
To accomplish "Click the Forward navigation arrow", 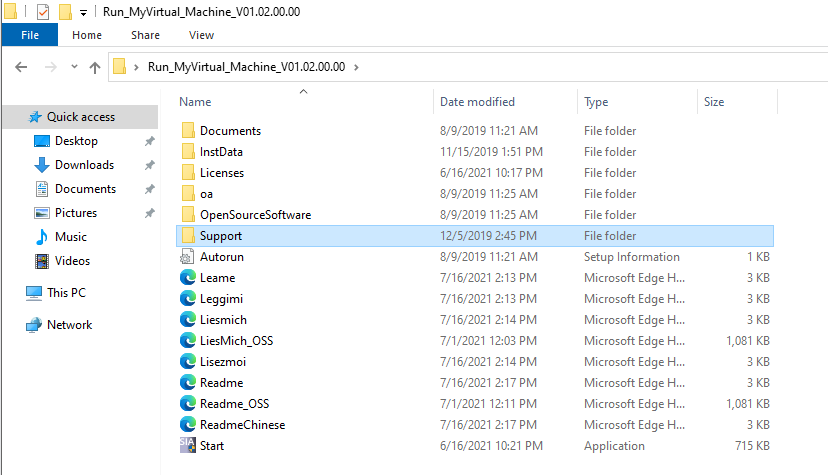I will click(x=51, y=67).
